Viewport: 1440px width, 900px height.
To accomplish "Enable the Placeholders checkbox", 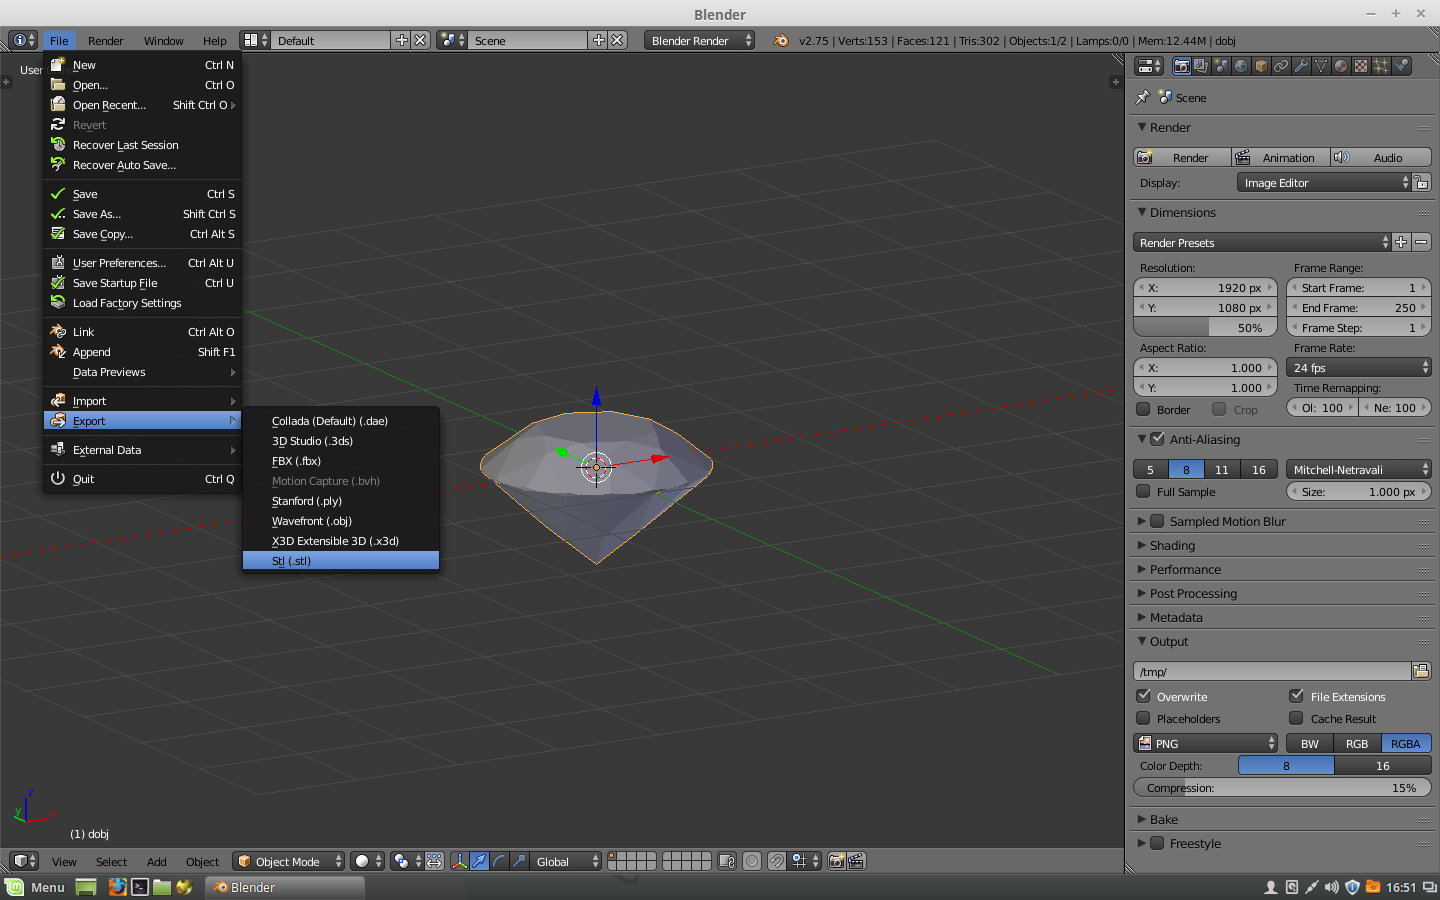I will 1143,718.
